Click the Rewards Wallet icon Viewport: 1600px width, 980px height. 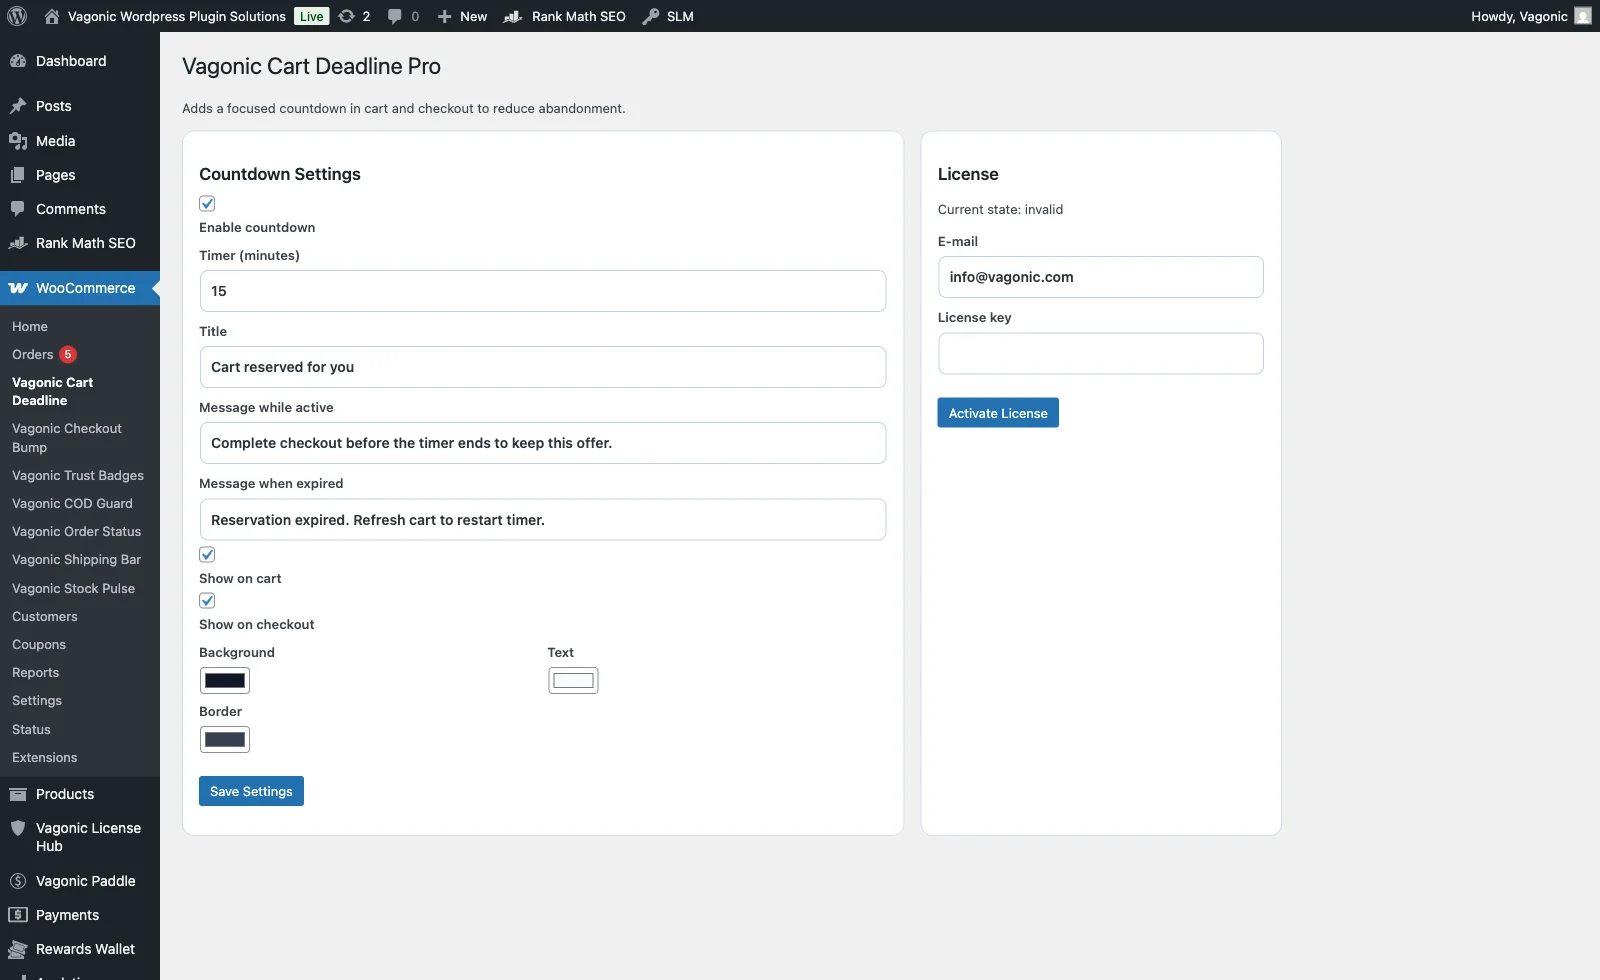coord(18,949)
